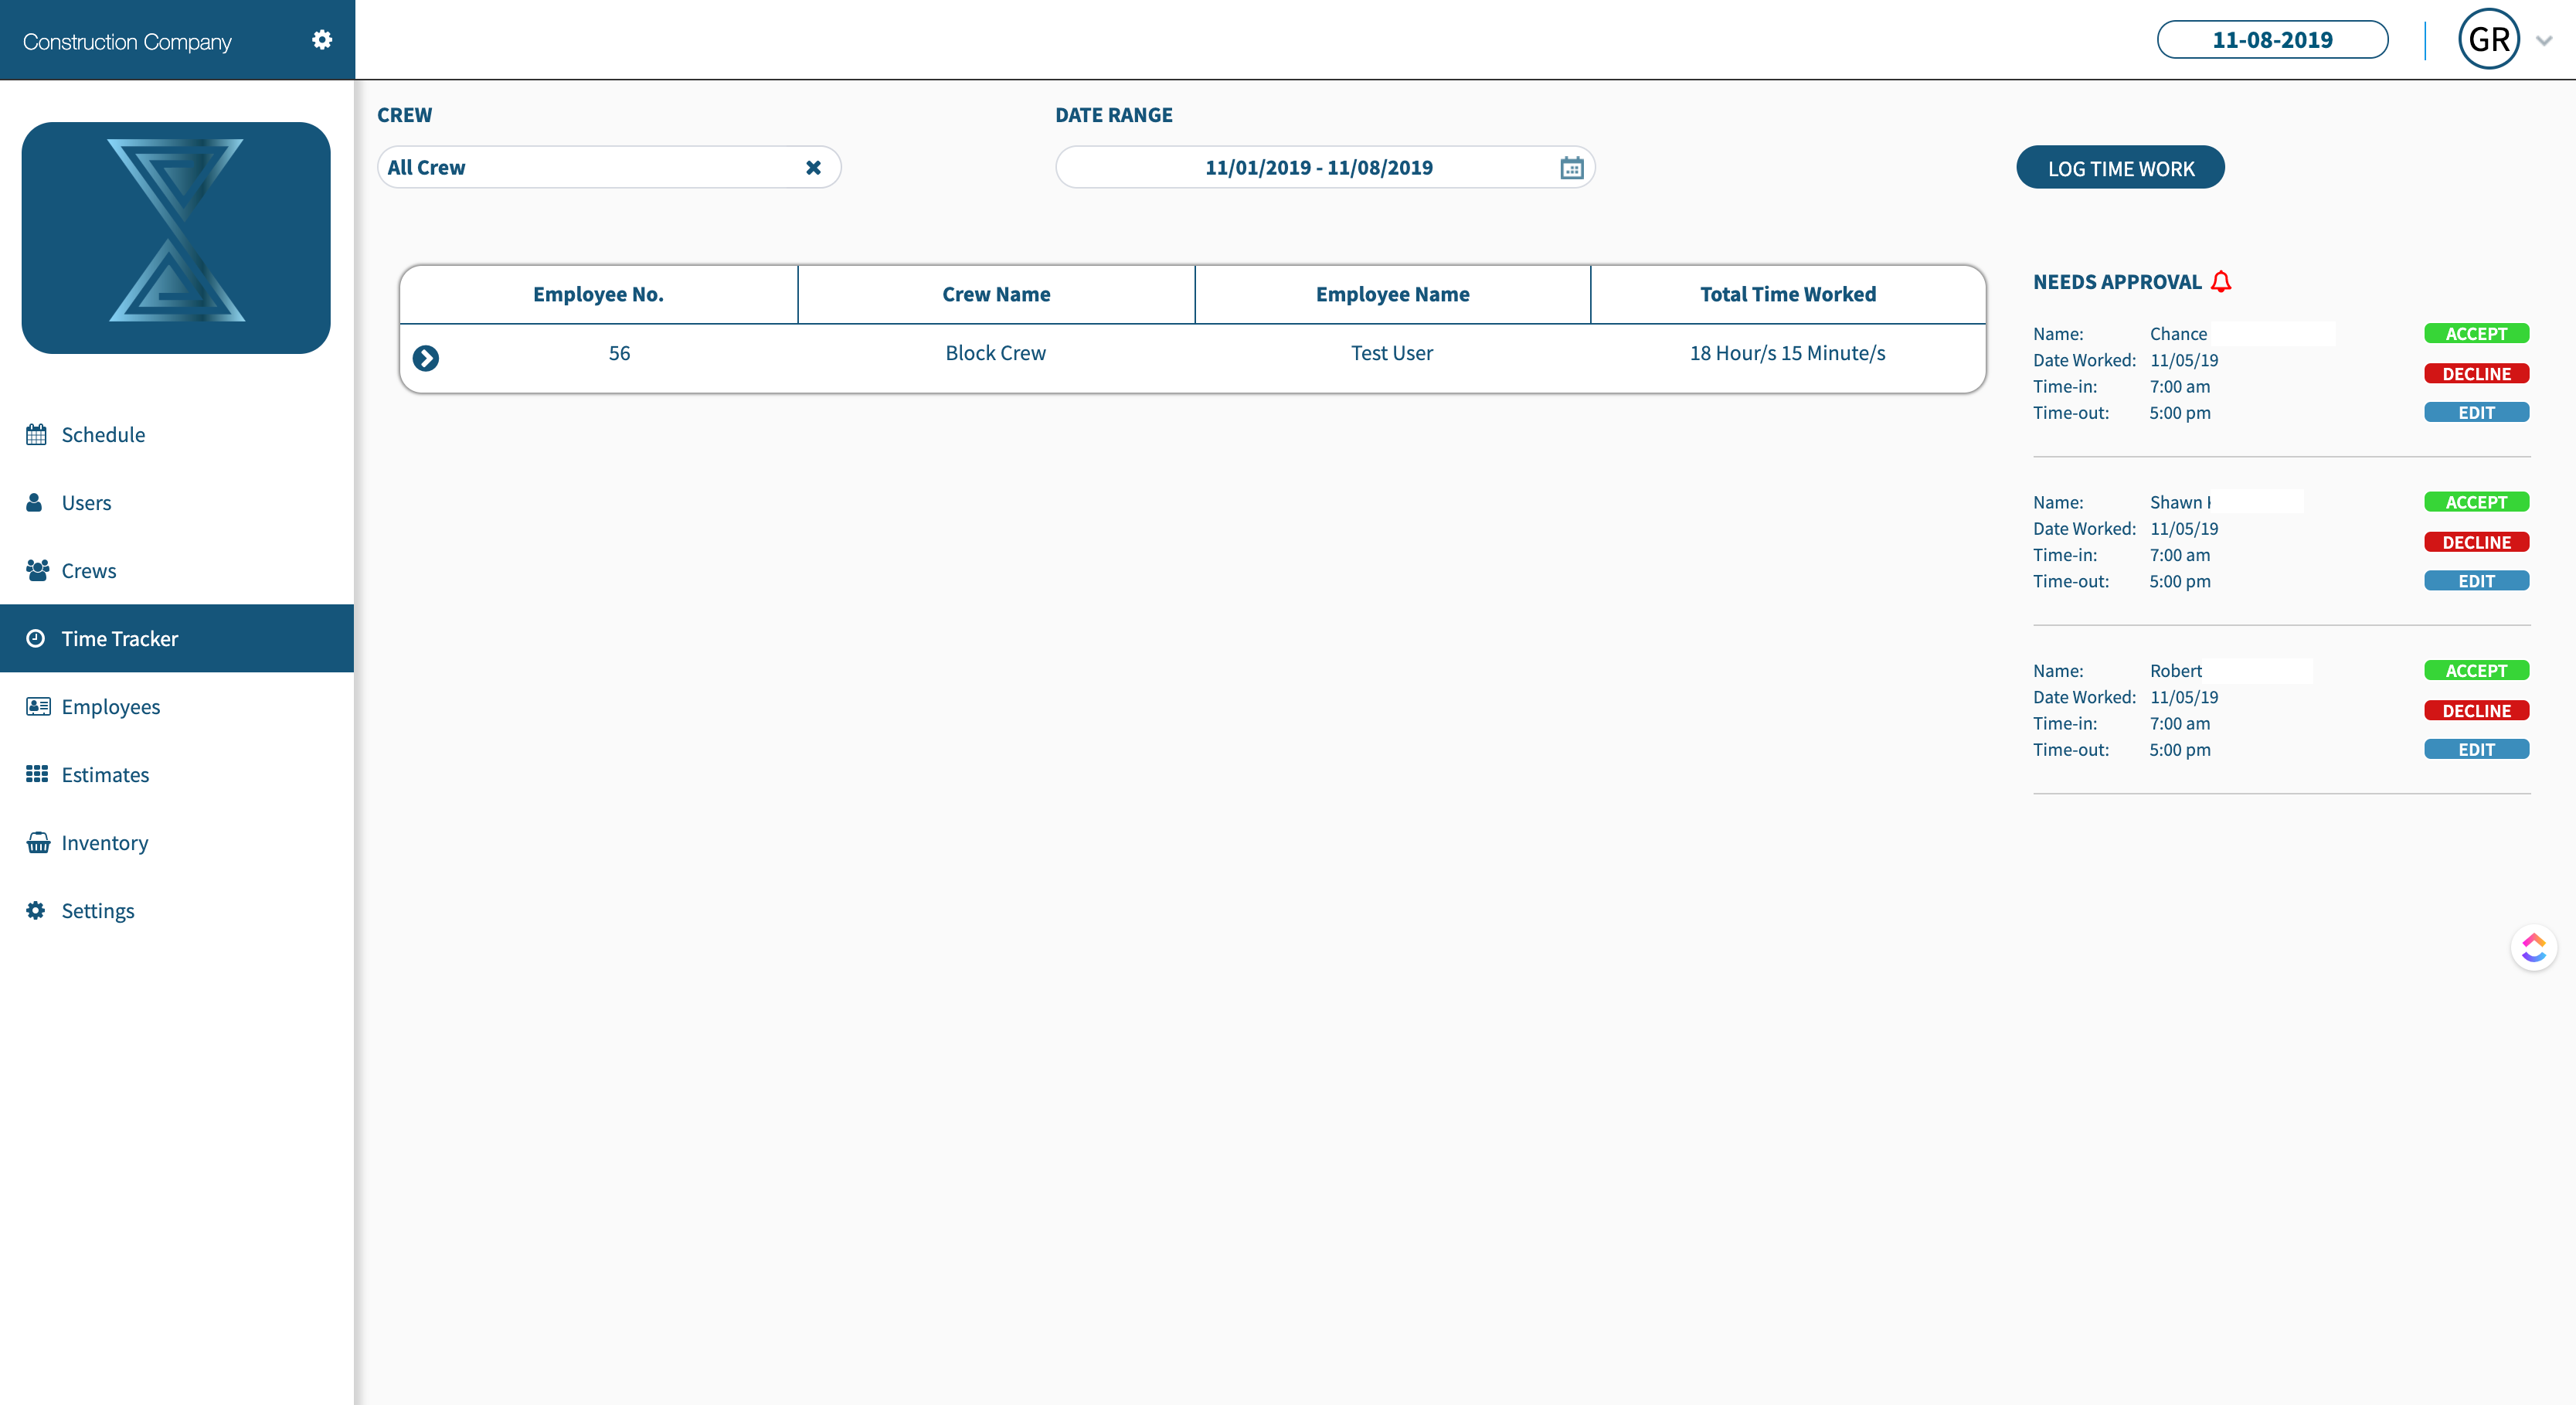This screenshot has width=2576, height=1405.
Task: Open Schedule using its calendar icon
Action: point(36,433)
